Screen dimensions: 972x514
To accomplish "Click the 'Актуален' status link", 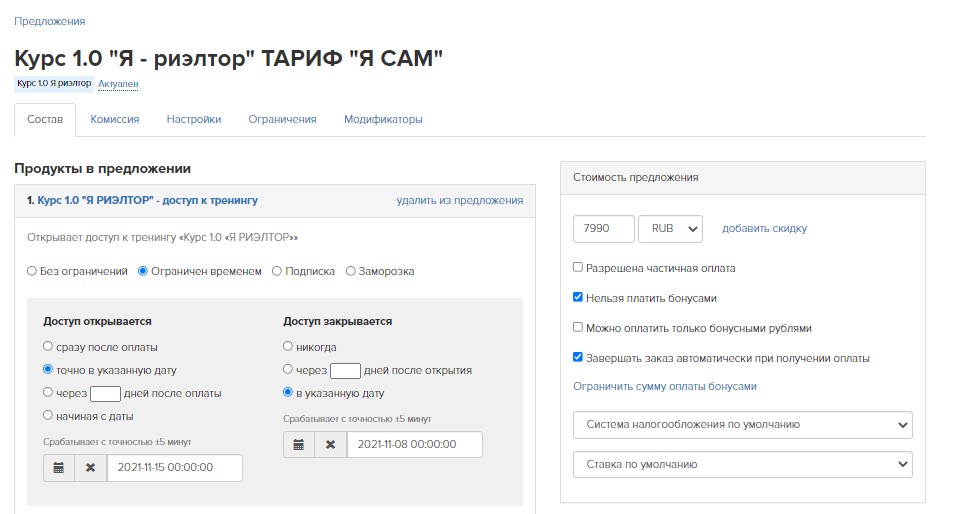I will click(x=118, y=84).
